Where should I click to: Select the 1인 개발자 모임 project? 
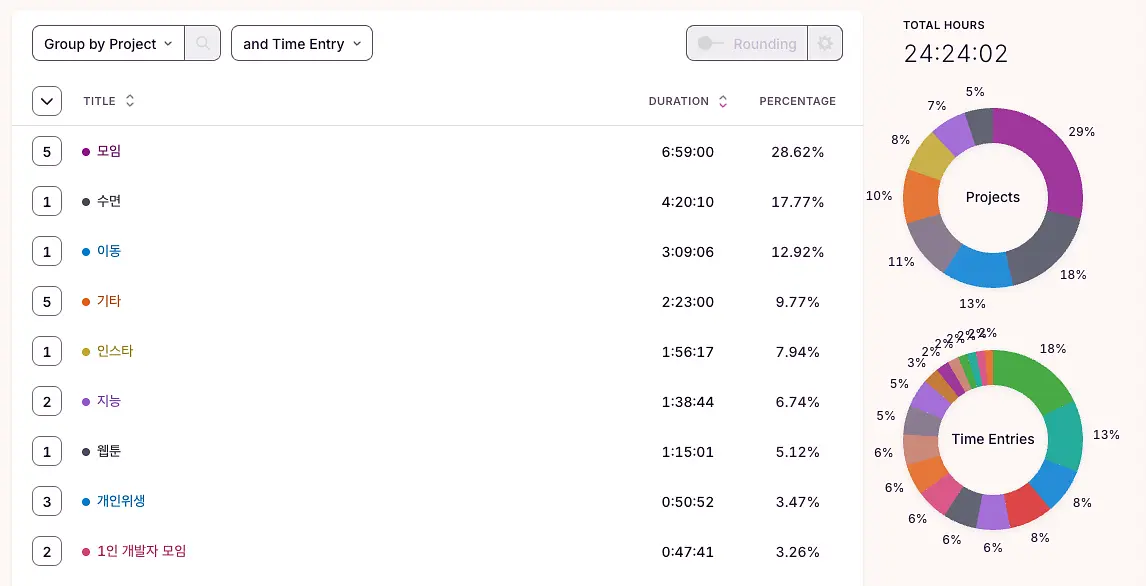pyautogui.click(x=142, y=551)
